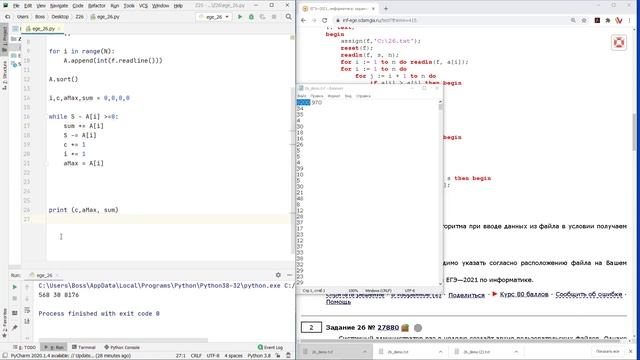Open the red extension icon in Chrome
The width and height of the screenshot is (640, 360).
[619, 20]
